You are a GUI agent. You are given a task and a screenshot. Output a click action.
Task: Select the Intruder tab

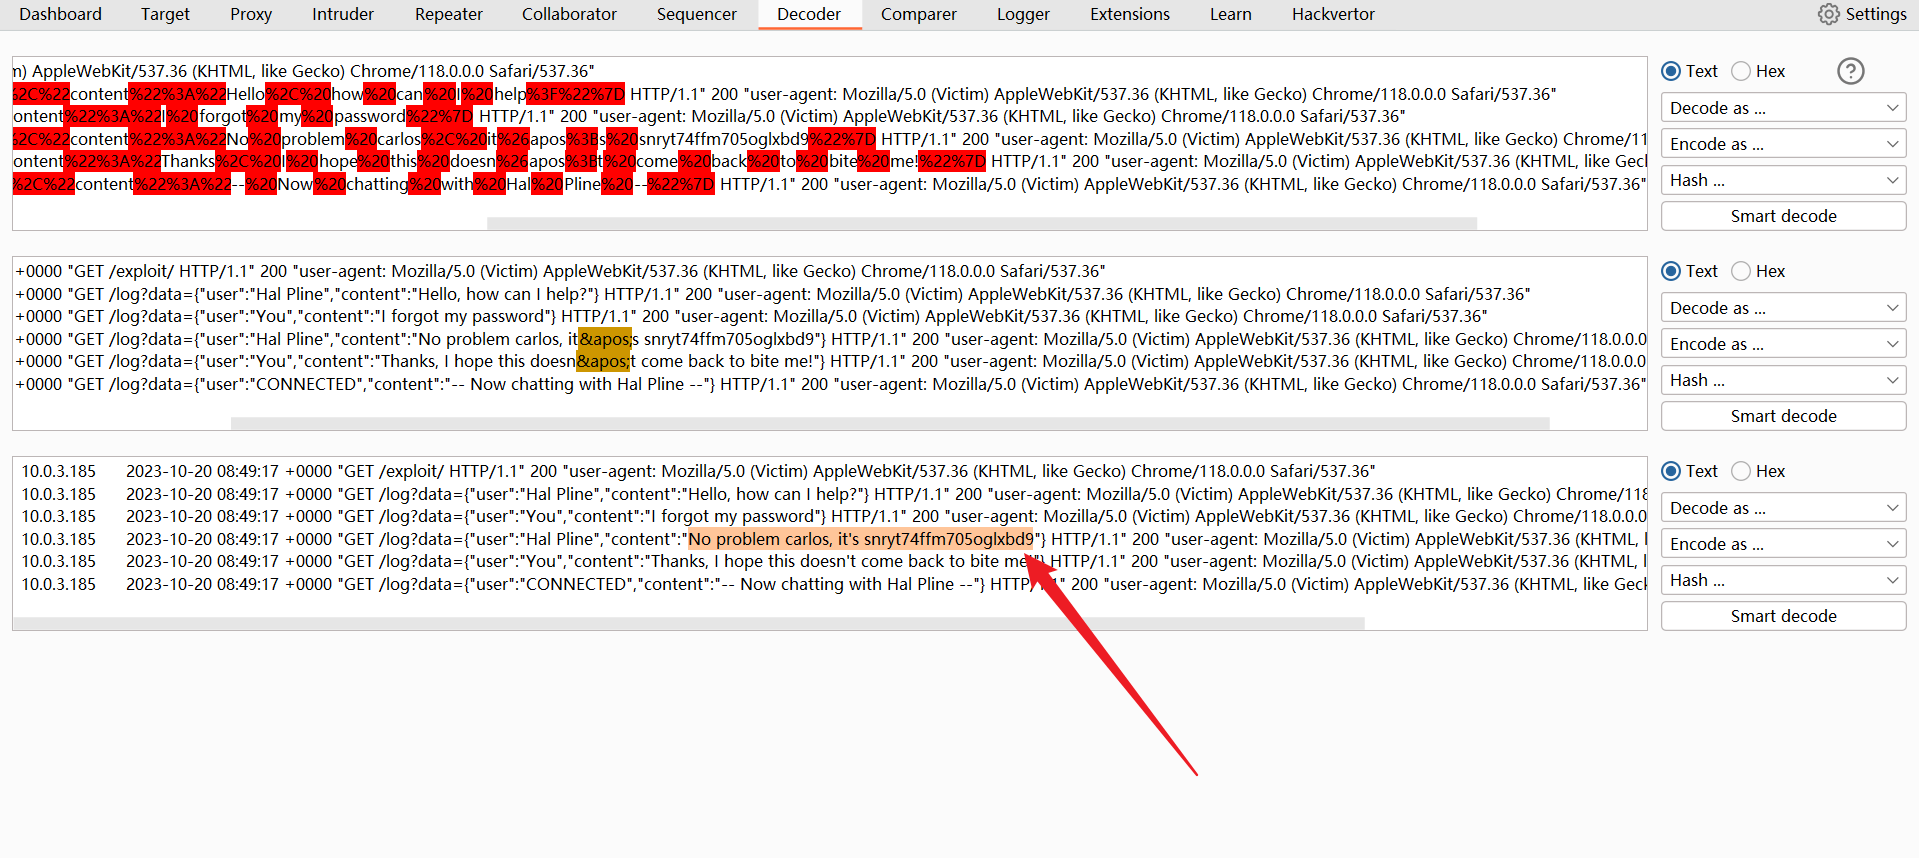pos(343,14)
